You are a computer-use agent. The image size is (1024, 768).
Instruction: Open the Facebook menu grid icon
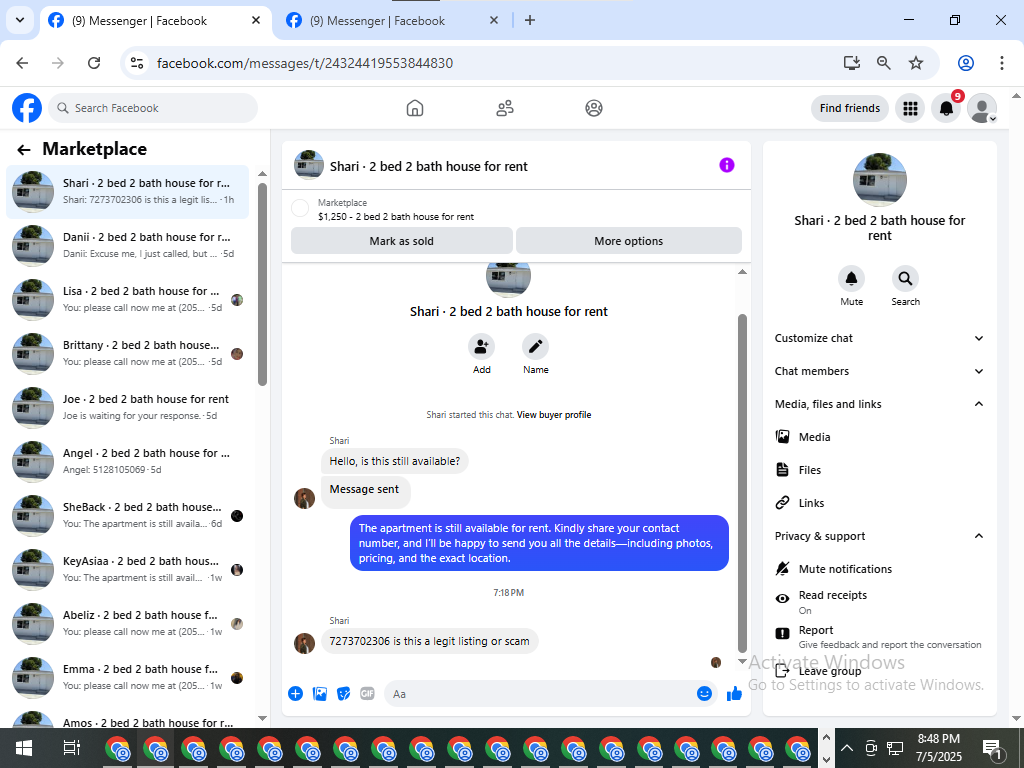click(x=910, y=108)
